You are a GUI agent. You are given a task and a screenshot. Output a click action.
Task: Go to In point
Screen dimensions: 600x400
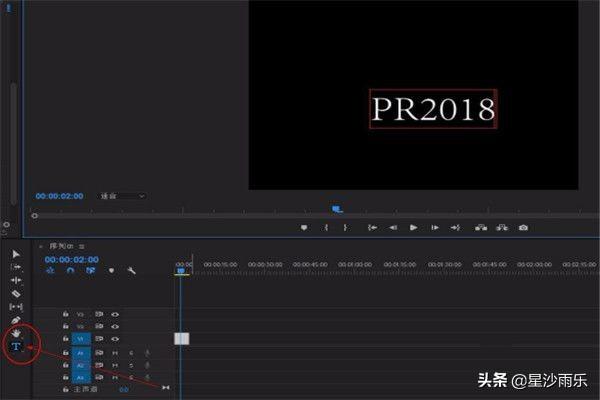click(372, 228)
